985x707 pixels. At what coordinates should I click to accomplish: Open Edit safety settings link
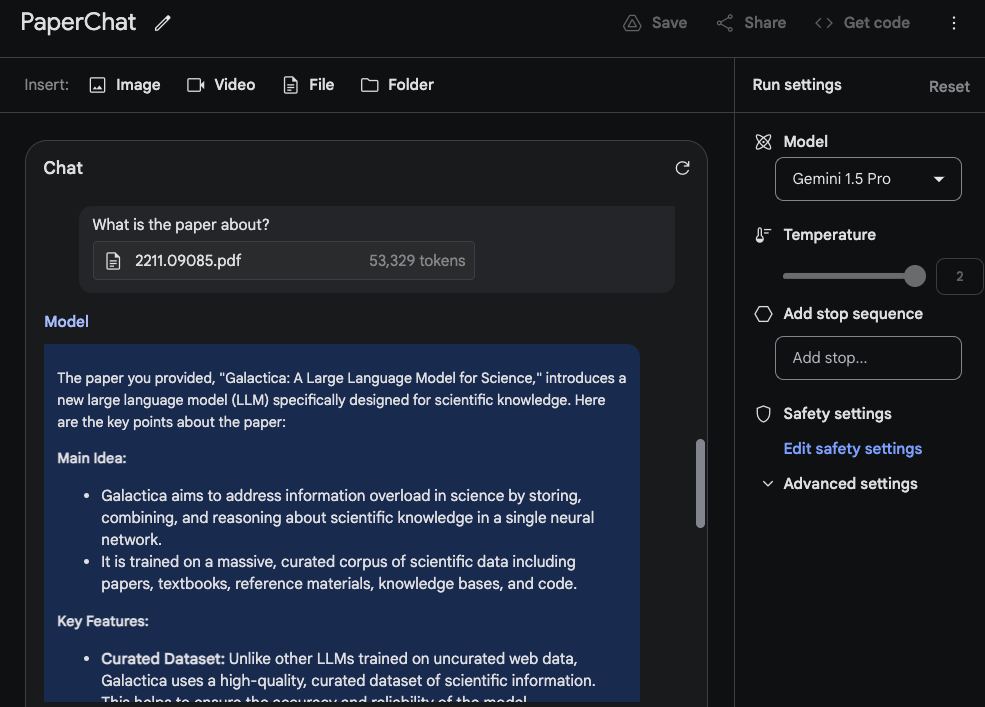click(852, 449)
